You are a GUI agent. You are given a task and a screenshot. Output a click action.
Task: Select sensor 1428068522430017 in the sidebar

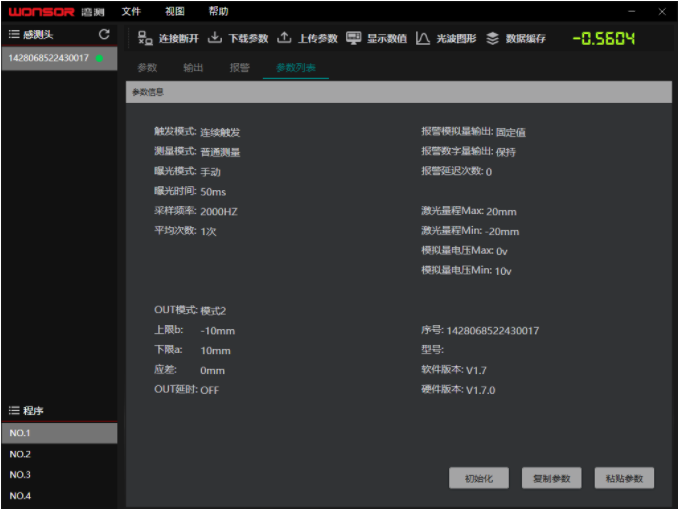click(x=59, y=58)
